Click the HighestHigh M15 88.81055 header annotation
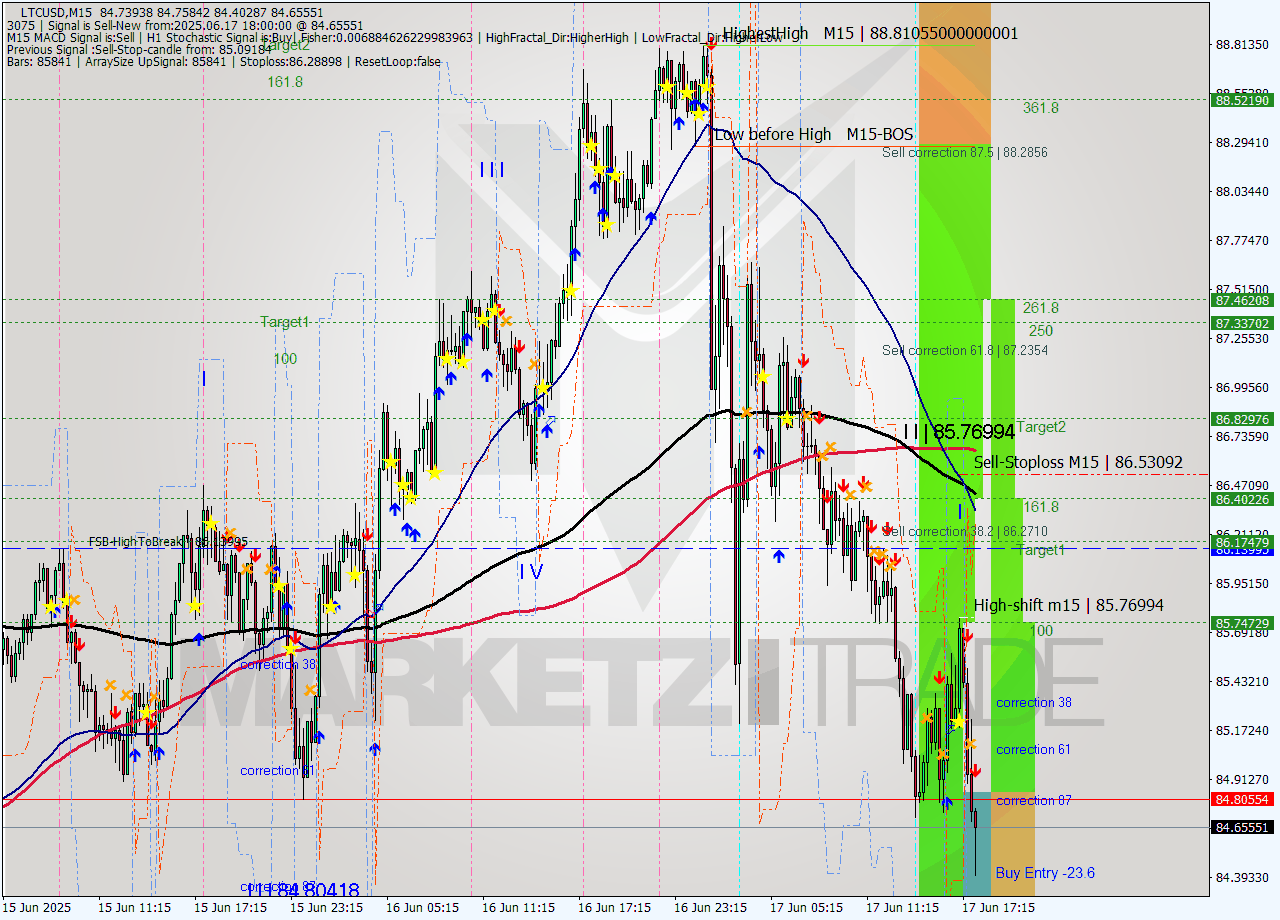 click(870, 32)
